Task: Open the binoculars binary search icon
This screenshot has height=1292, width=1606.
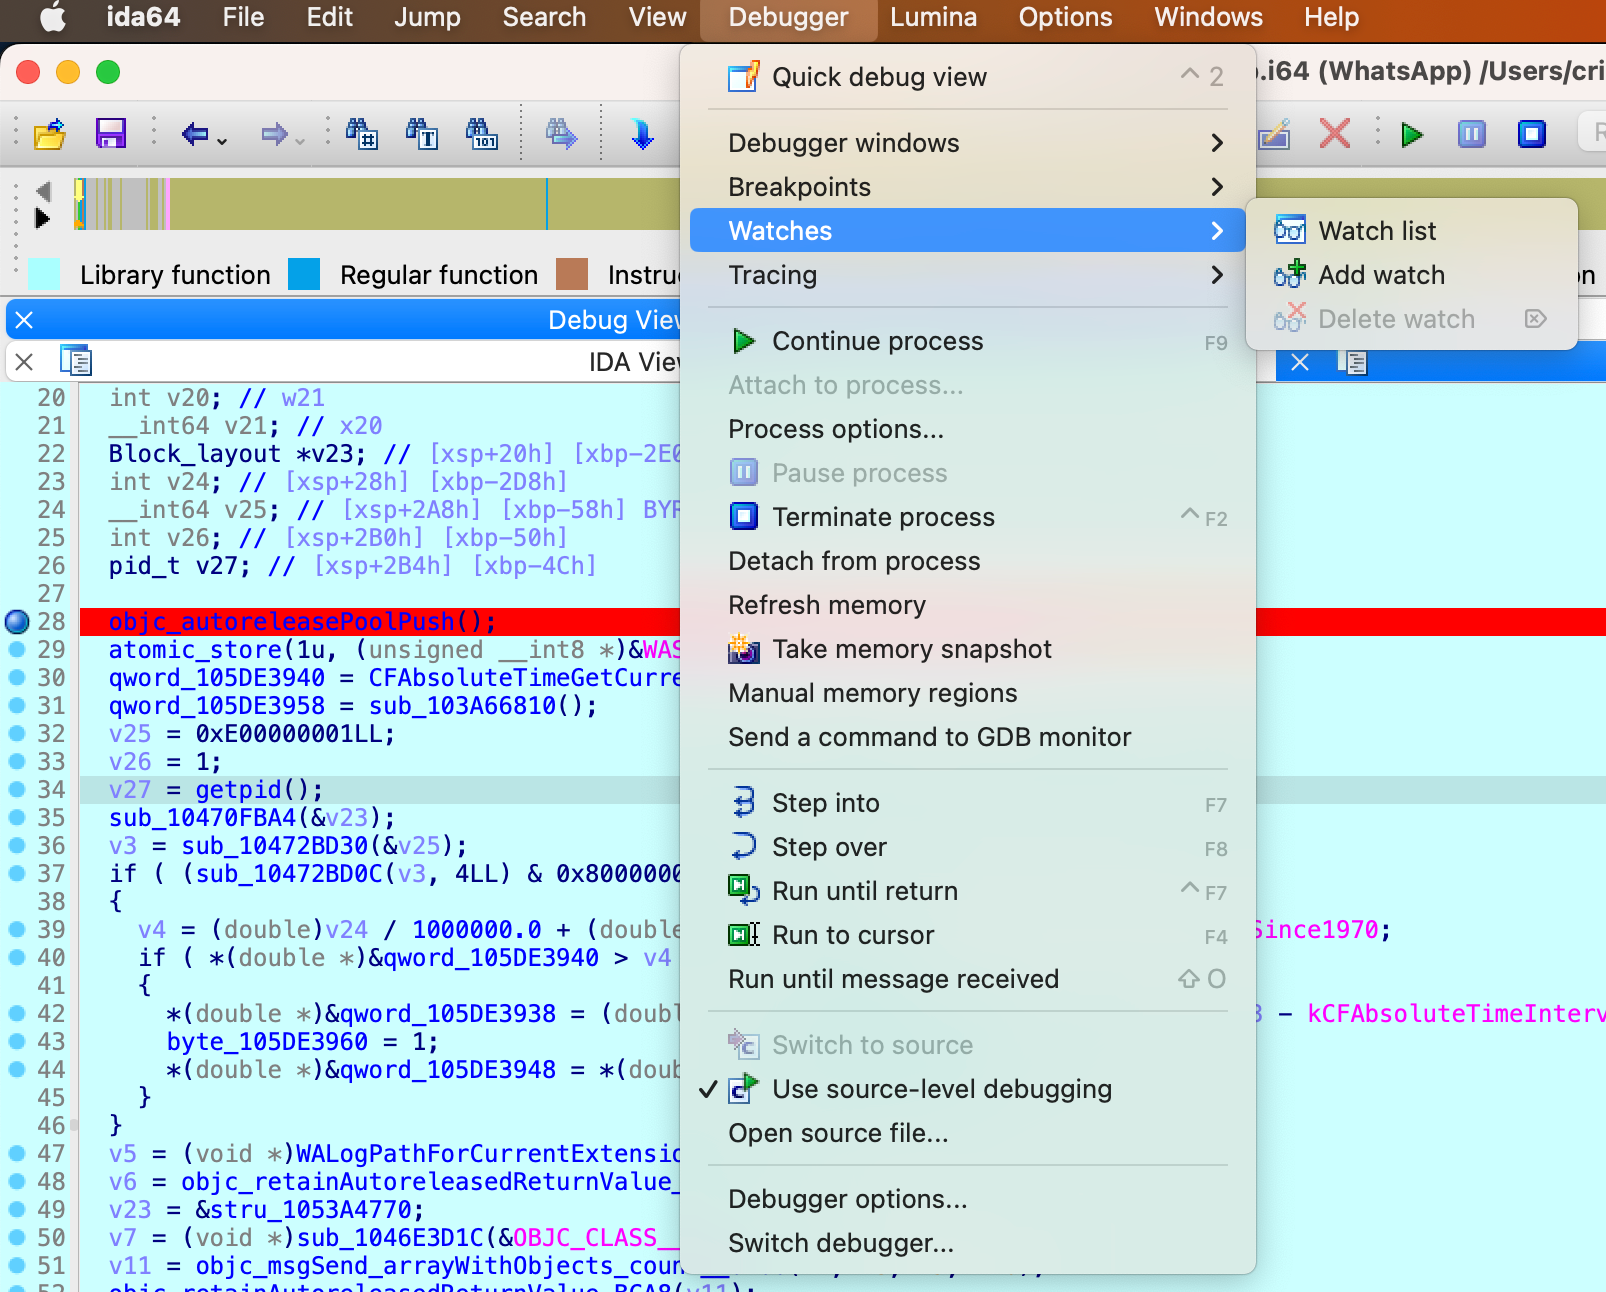Action: 482,134
